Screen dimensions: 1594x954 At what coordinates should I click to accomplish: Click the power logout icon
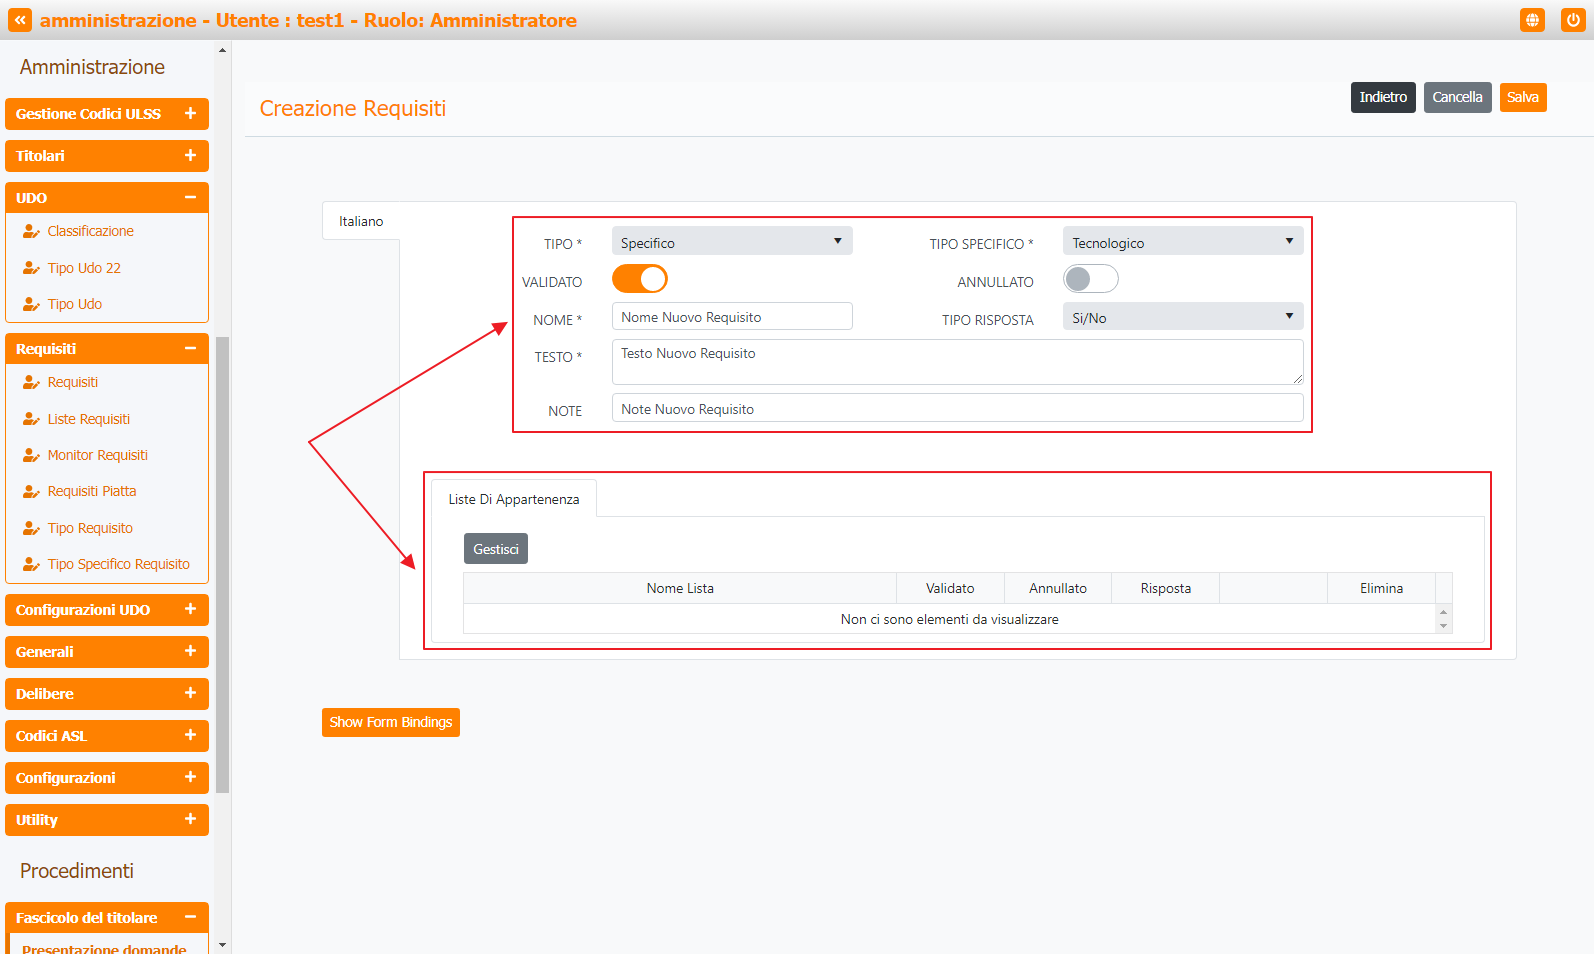point(1573,20)
